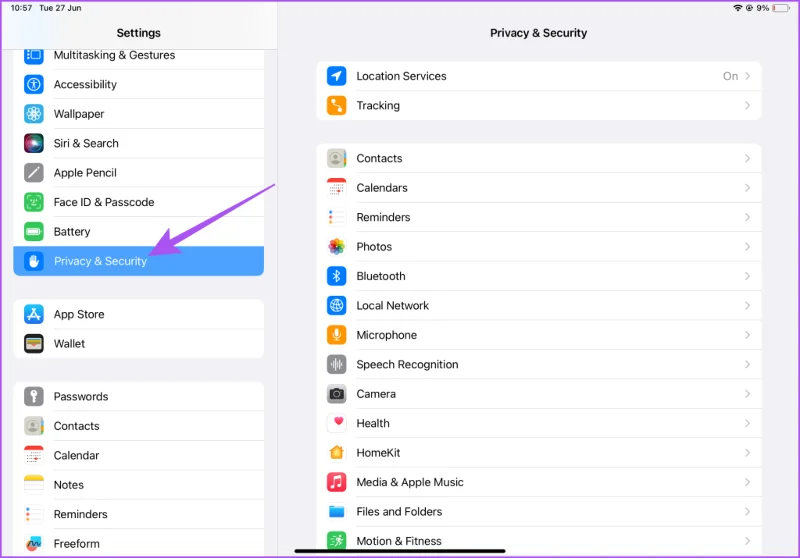800x558 pixels.
Task: Expand Photos row chevron
Action: pos(747,247)
